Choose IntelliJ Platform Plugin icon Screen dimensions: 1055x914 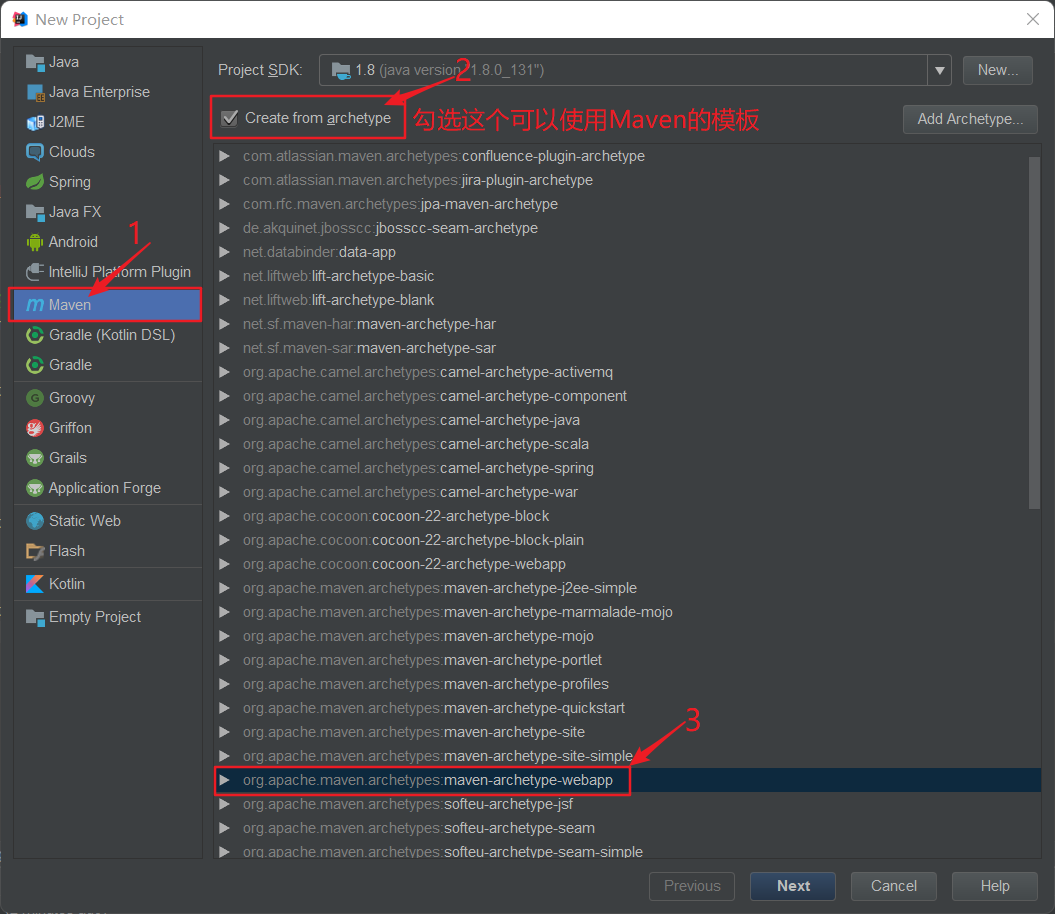[x=35, y=272]
